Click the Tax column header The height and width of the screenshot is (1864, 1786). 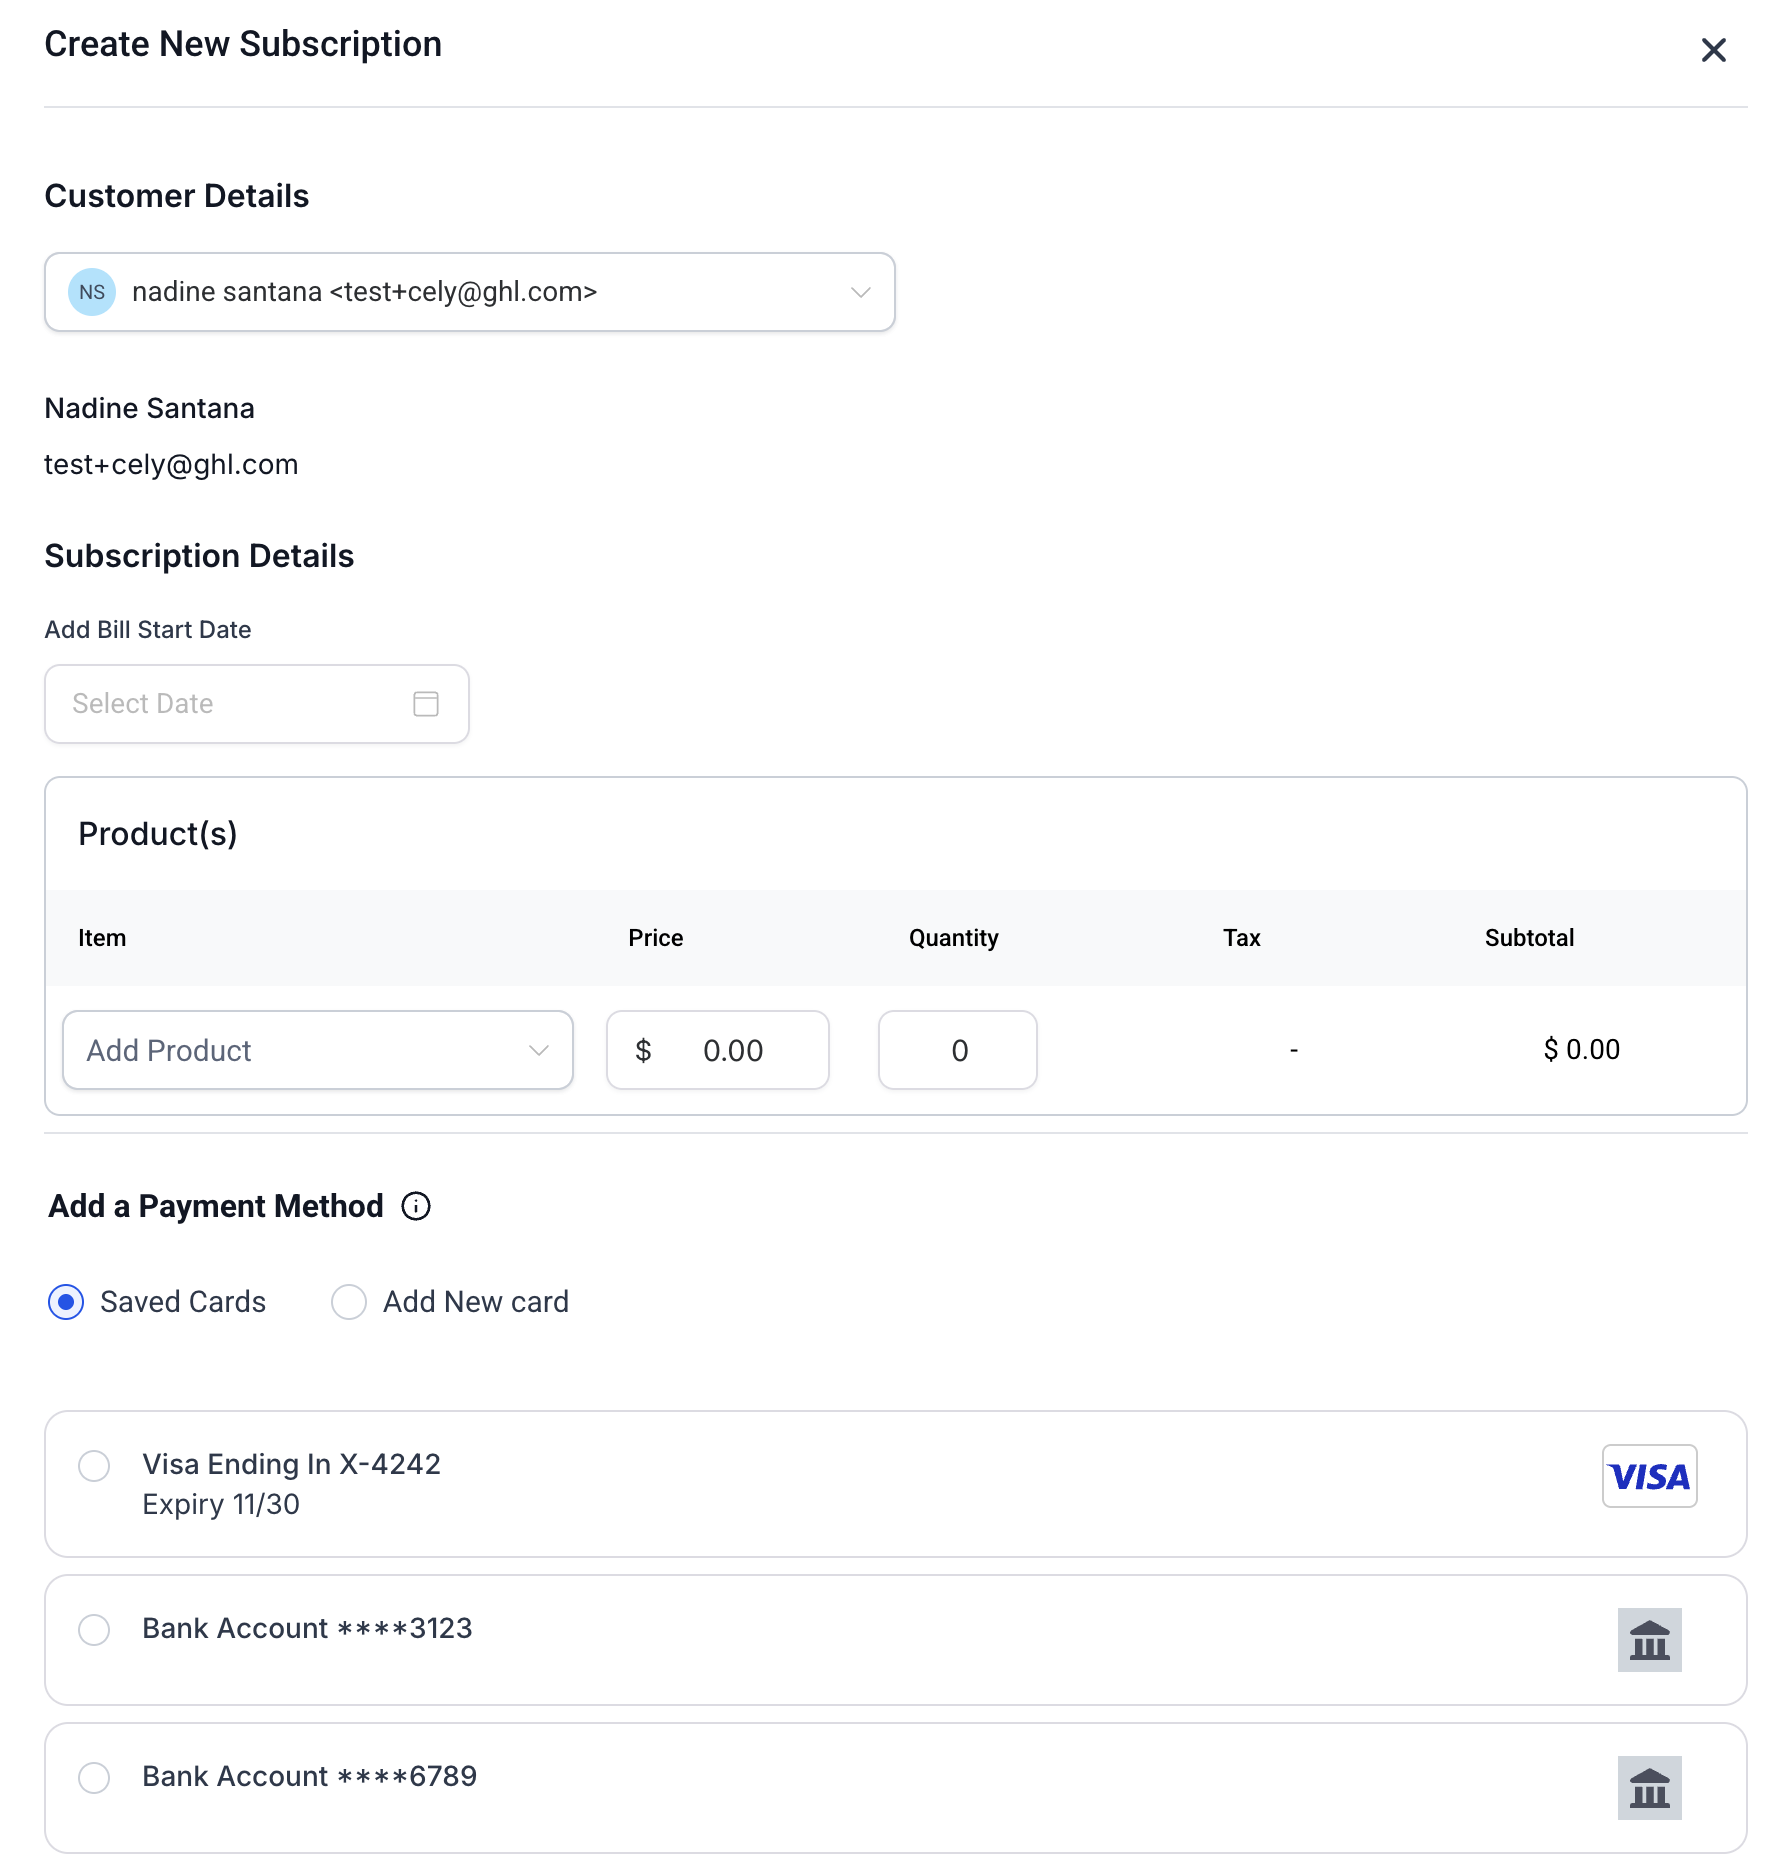pyautogui.click(x=1242, y=938)
